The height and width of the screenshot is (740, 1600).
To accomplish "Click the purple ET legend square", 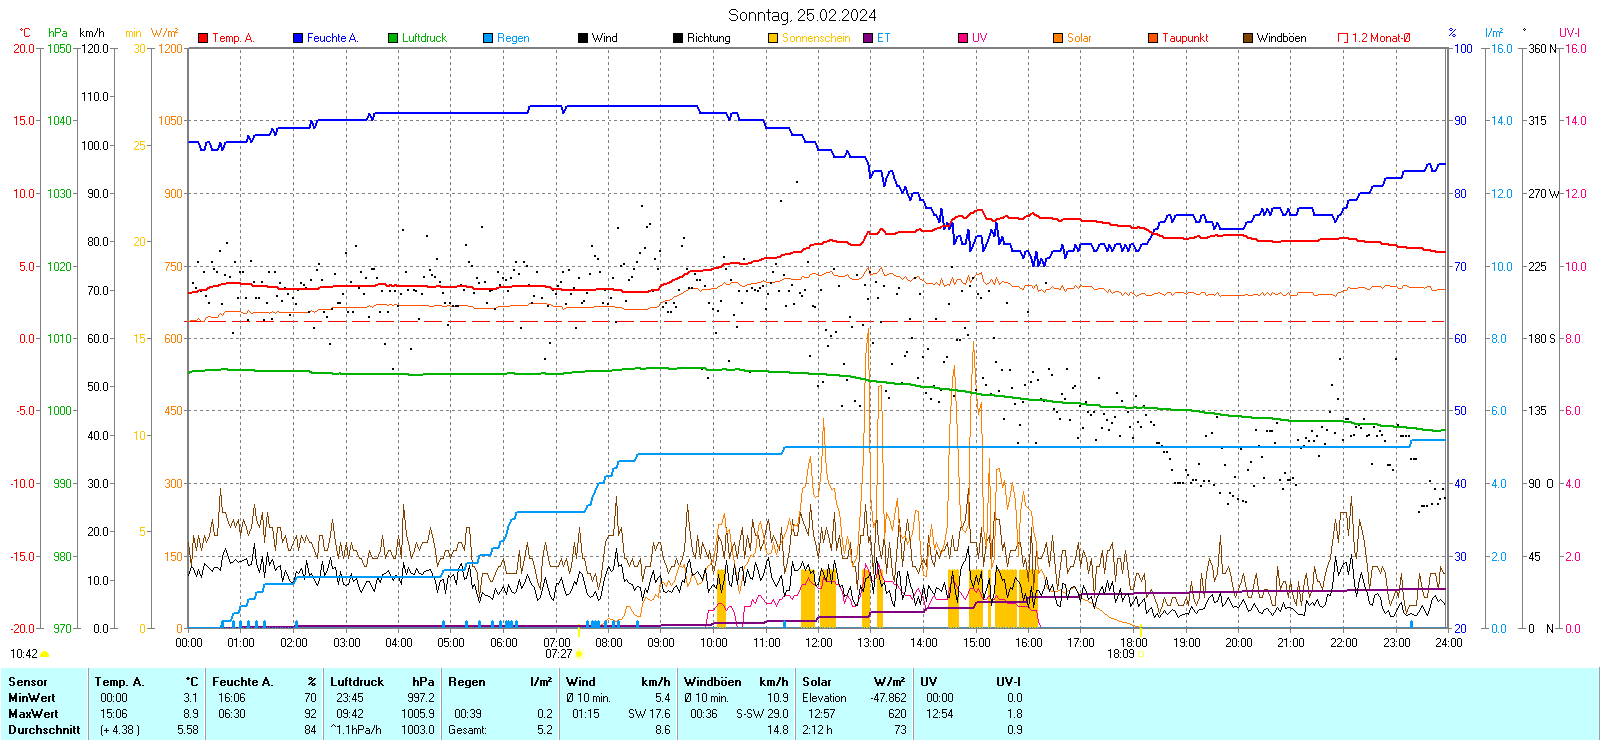I will click(x=868, y=38).
